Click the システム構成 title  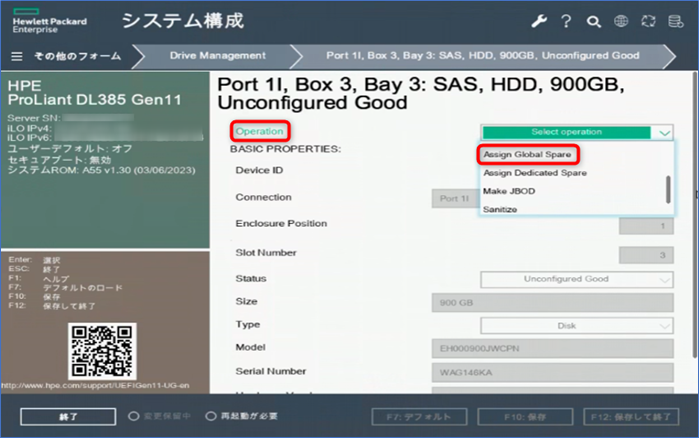(183, 21)
